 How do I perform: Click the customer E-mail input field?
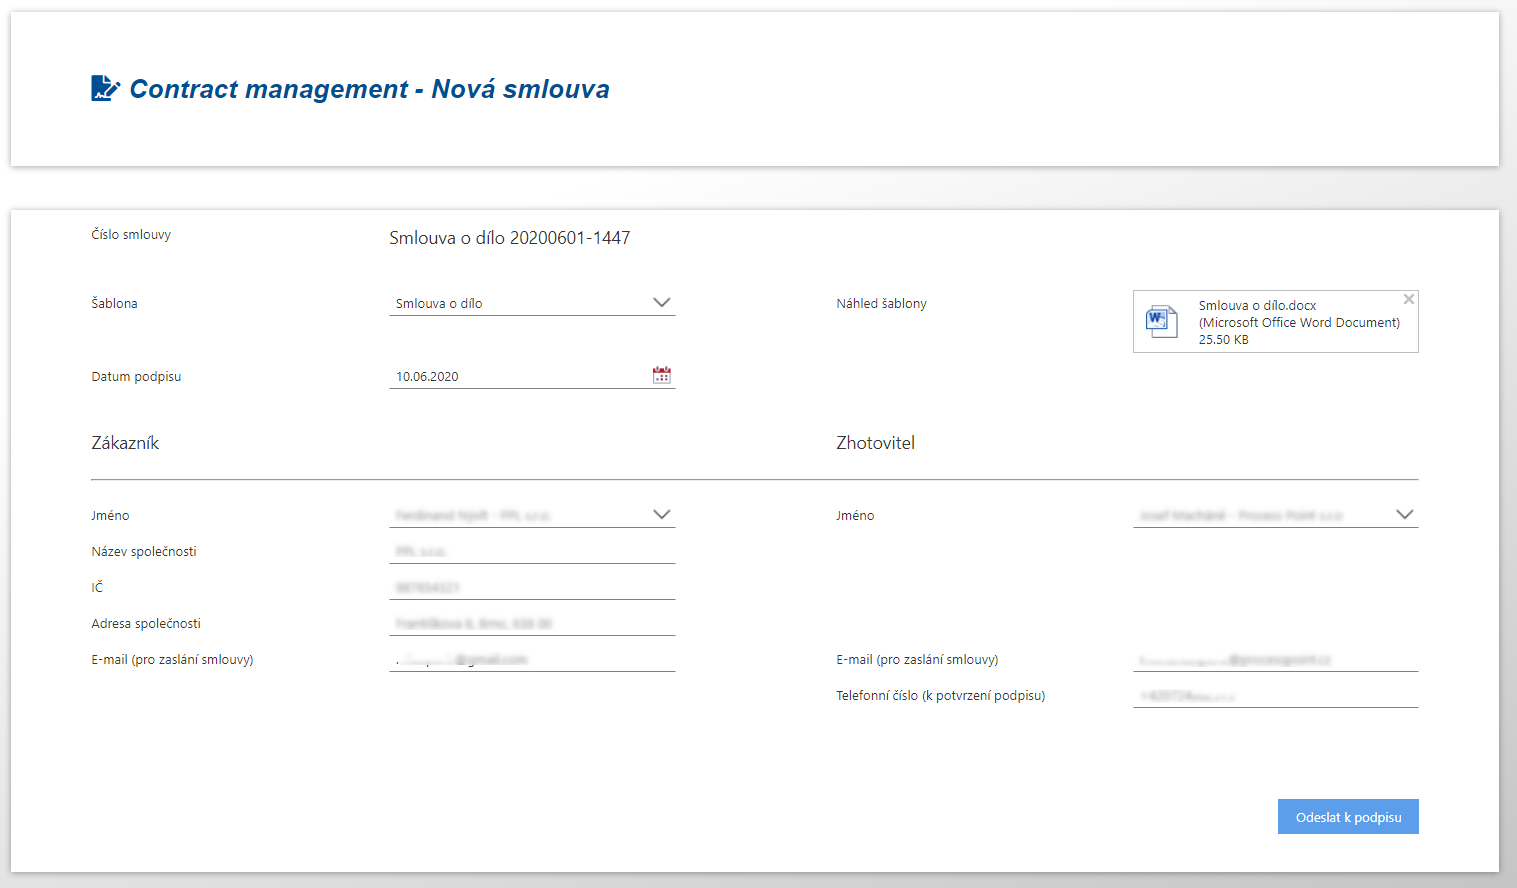click(x=532, y=659)
